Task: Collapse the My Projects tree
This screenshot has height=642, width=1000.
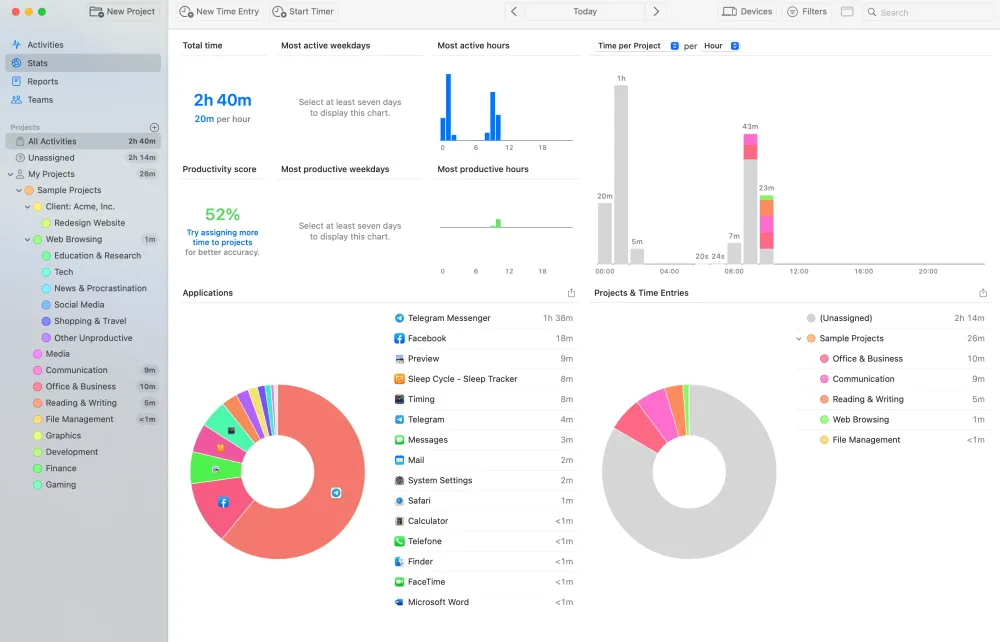Action: (x=10, y=174)
